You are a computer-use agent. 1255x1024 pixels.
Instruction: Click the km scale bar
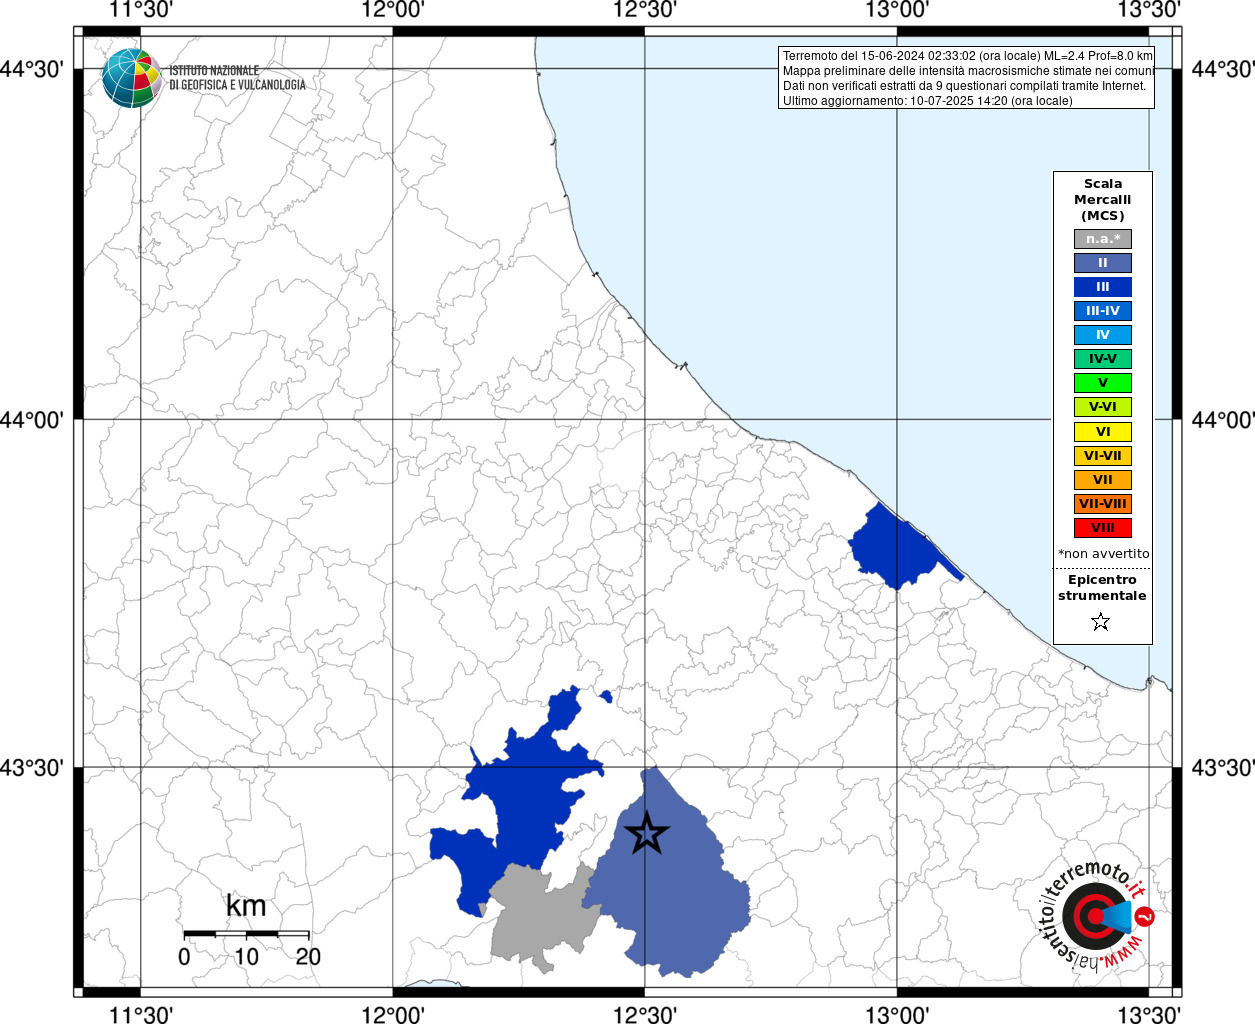pos(246,934)
